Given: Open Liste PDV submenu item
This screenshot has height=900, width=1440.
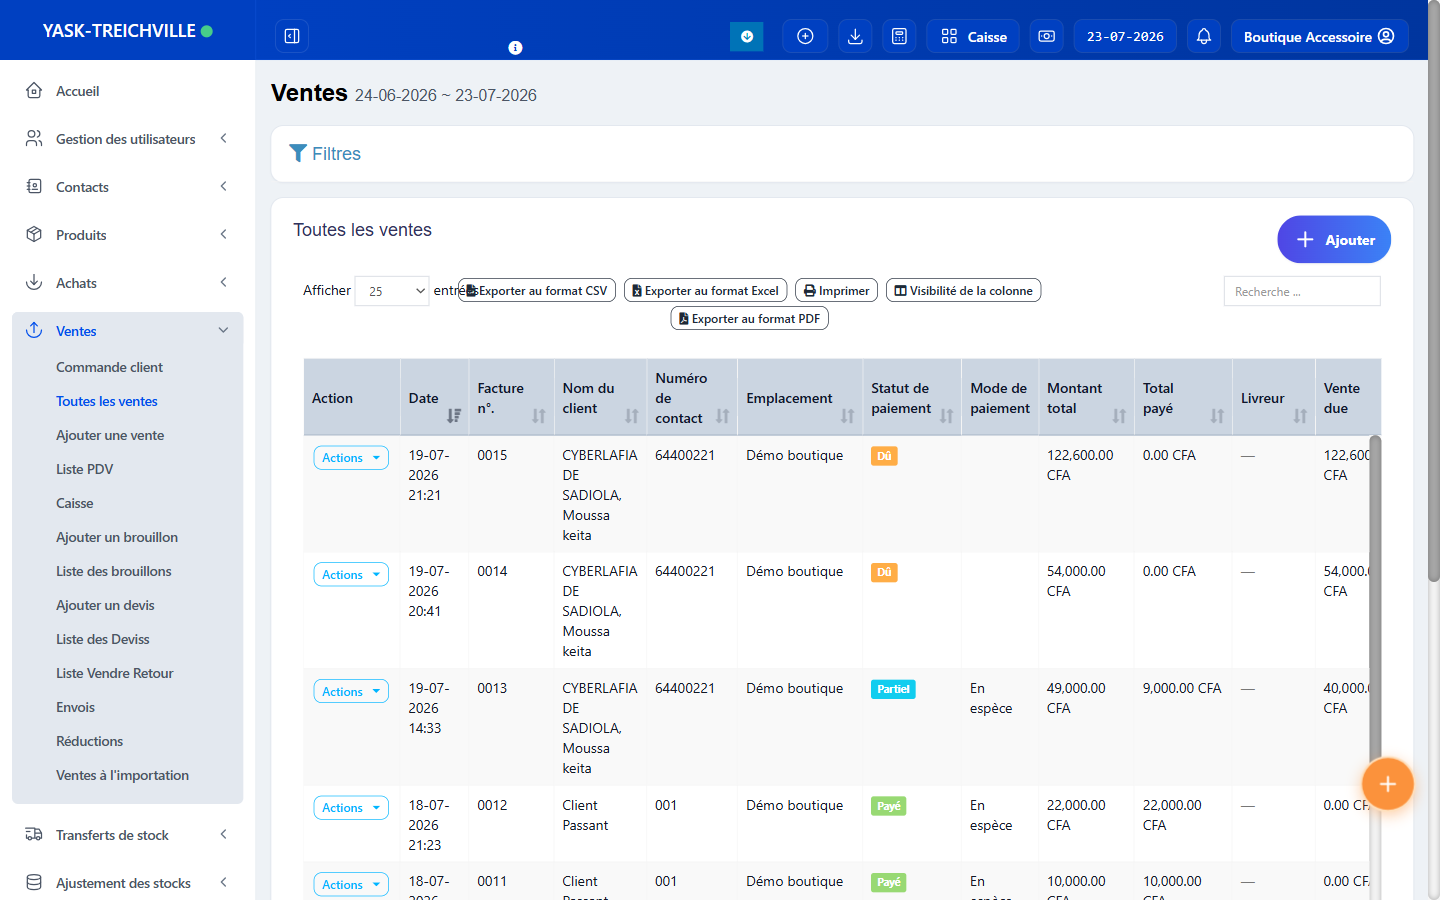Looking at the screenshot, I should click(85, 469).
